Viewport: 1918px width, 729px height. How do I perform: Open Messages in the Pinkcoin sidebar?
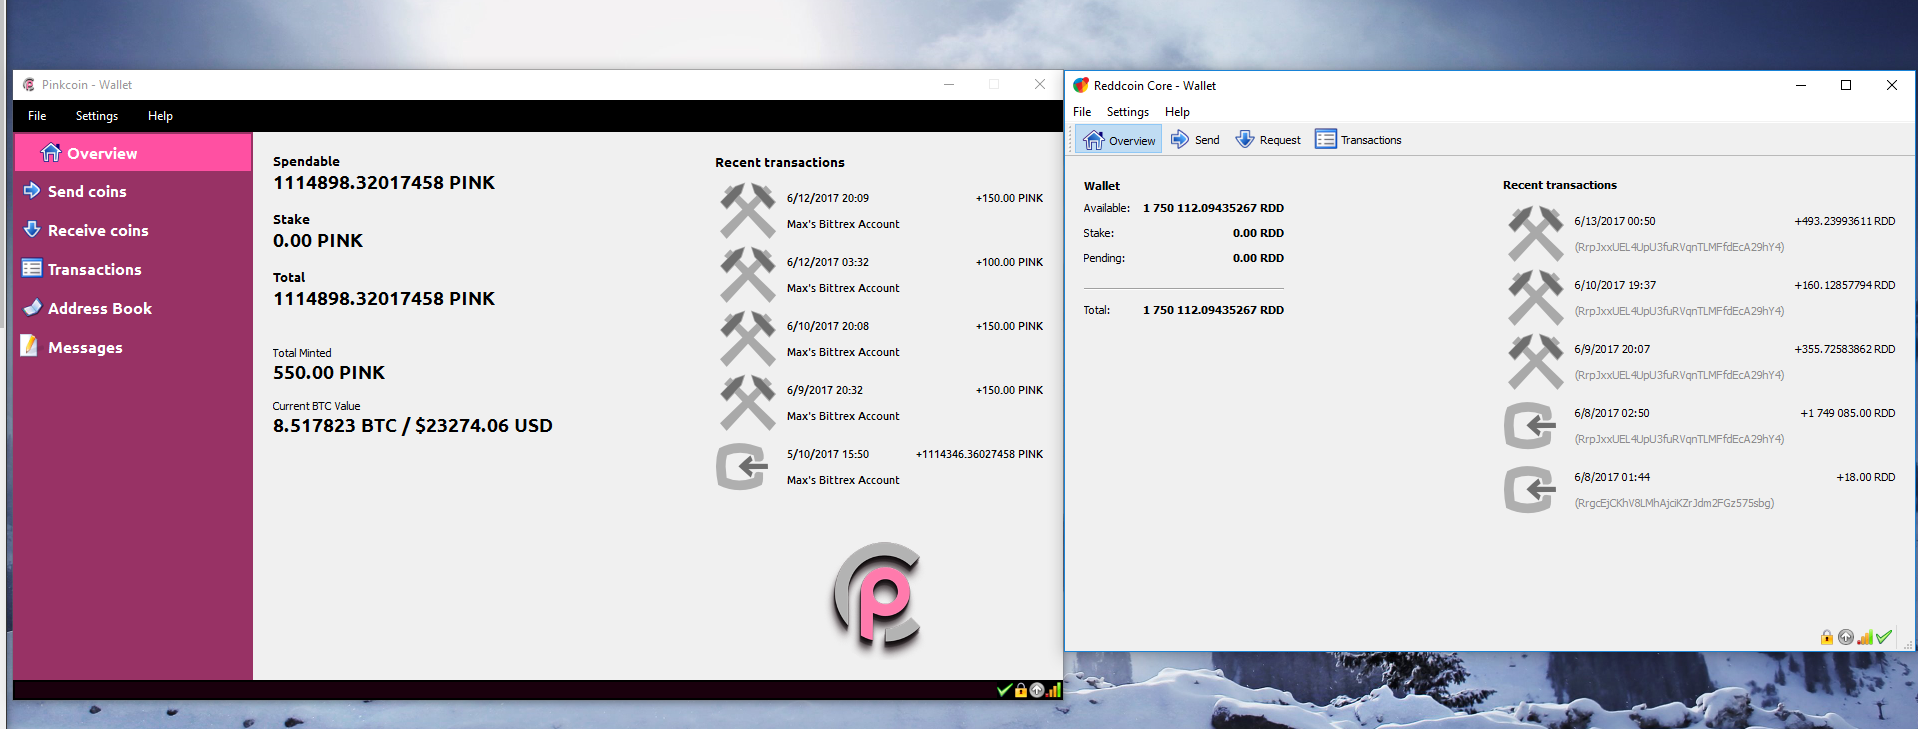click(133, 347)
